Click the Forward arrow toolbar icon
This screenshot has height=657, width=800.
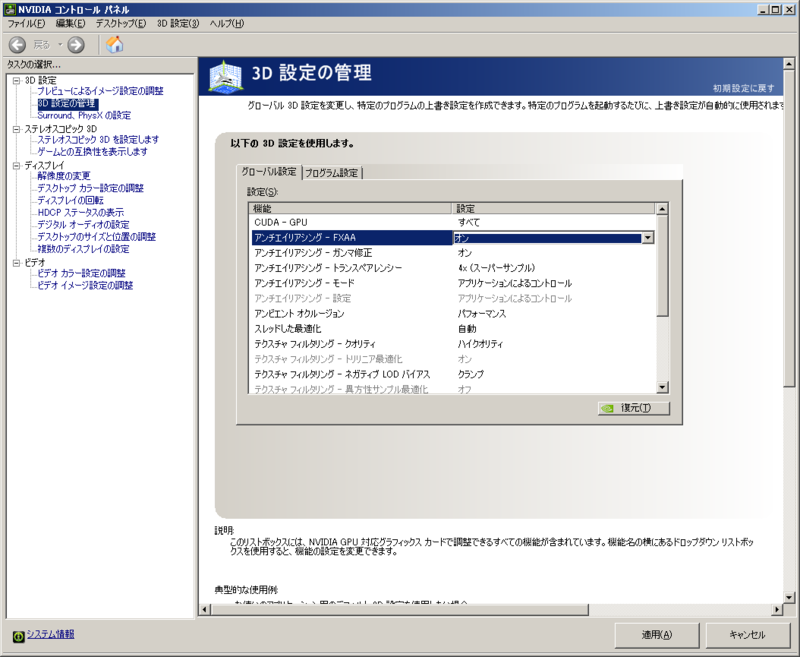pos(76,45)
